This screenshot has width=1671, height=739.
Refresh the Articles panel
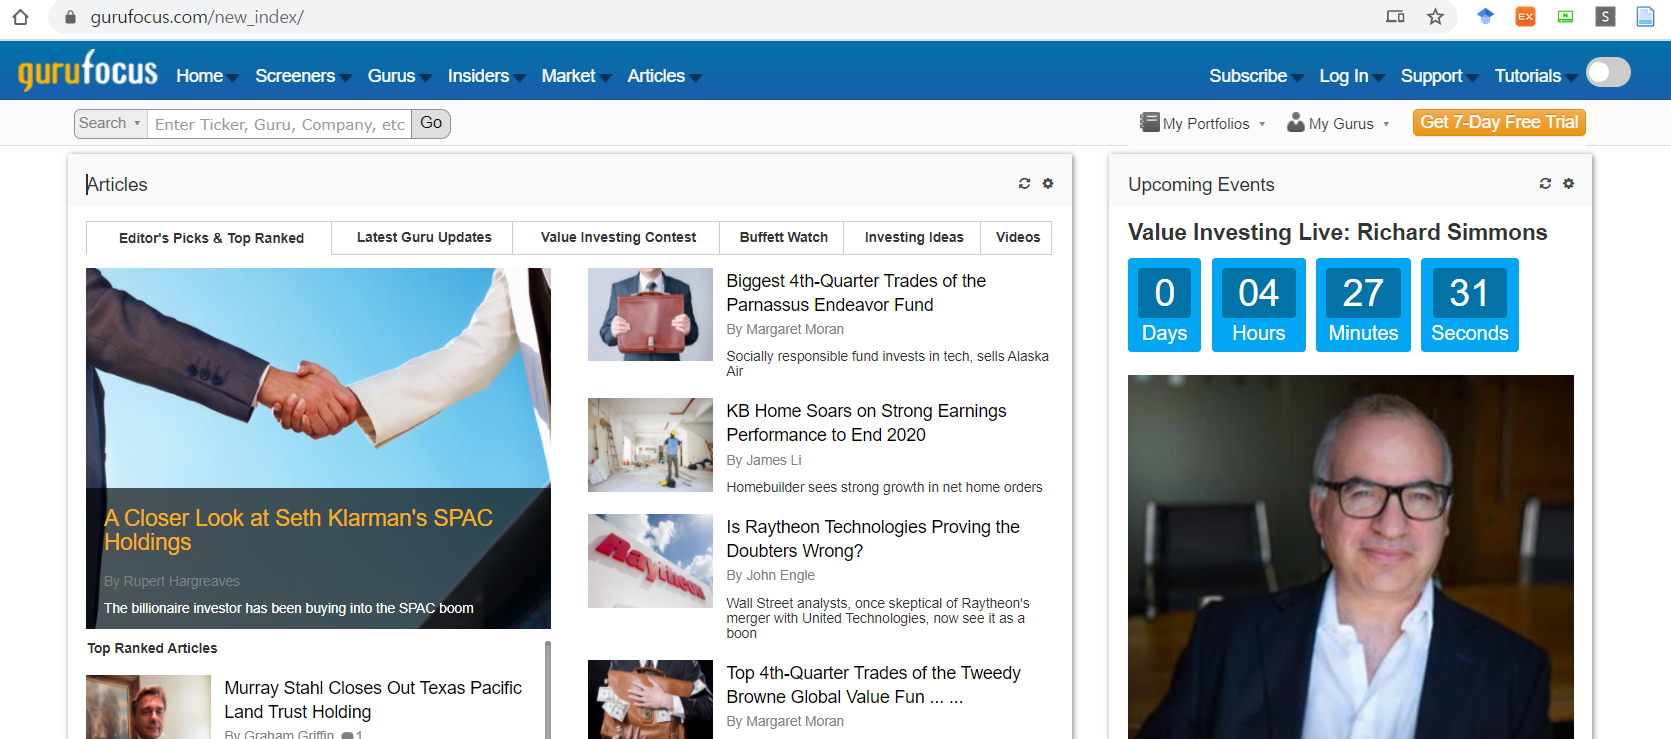[x=1024, y=183]
